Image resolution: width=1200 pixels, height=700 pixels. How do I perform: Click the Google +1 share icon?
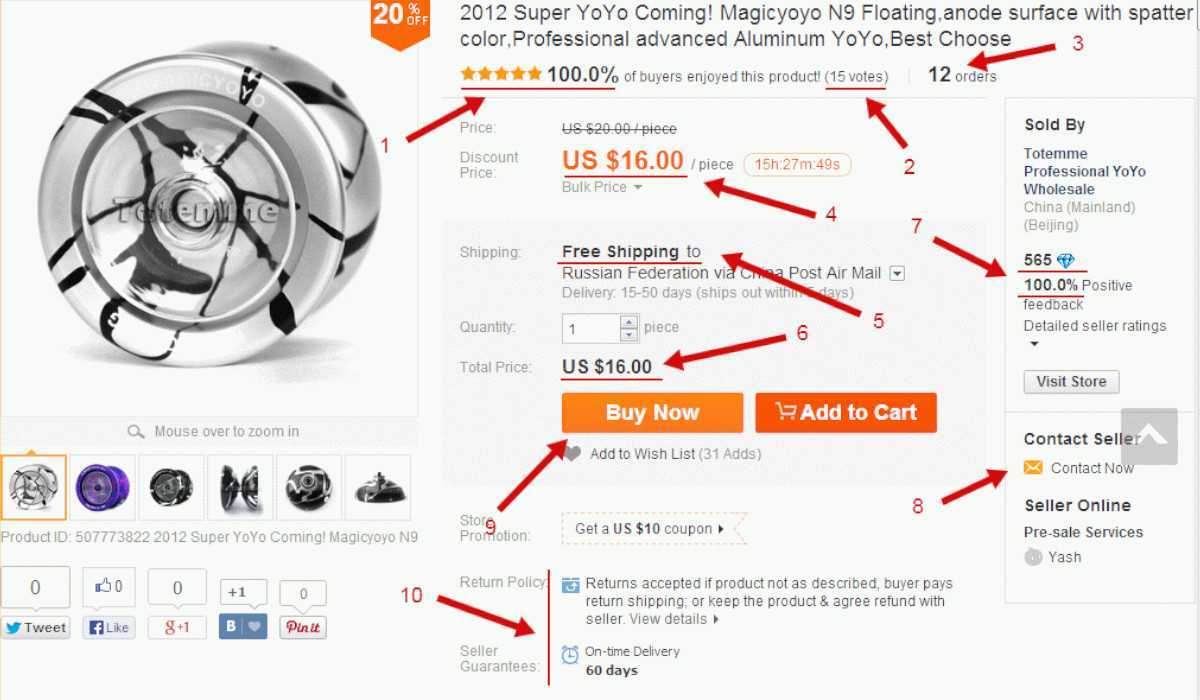pyautogui.click(x=177, y=628)
